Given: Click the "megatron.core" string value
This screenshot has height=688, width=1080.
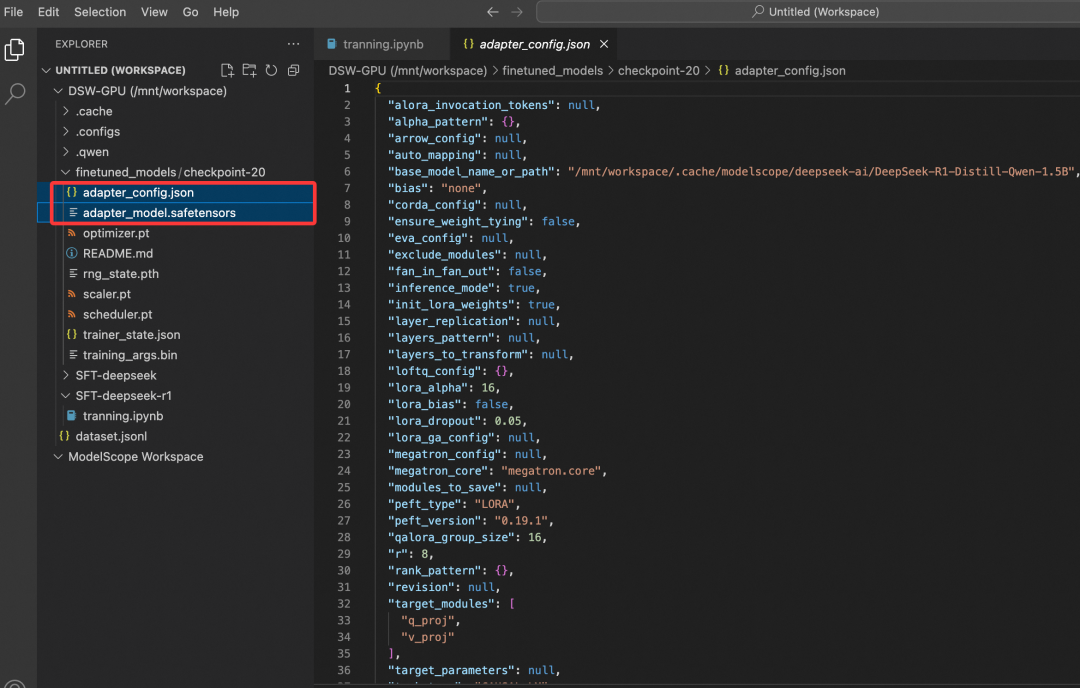Looking at the screenshot, I should tap(551, 471).
